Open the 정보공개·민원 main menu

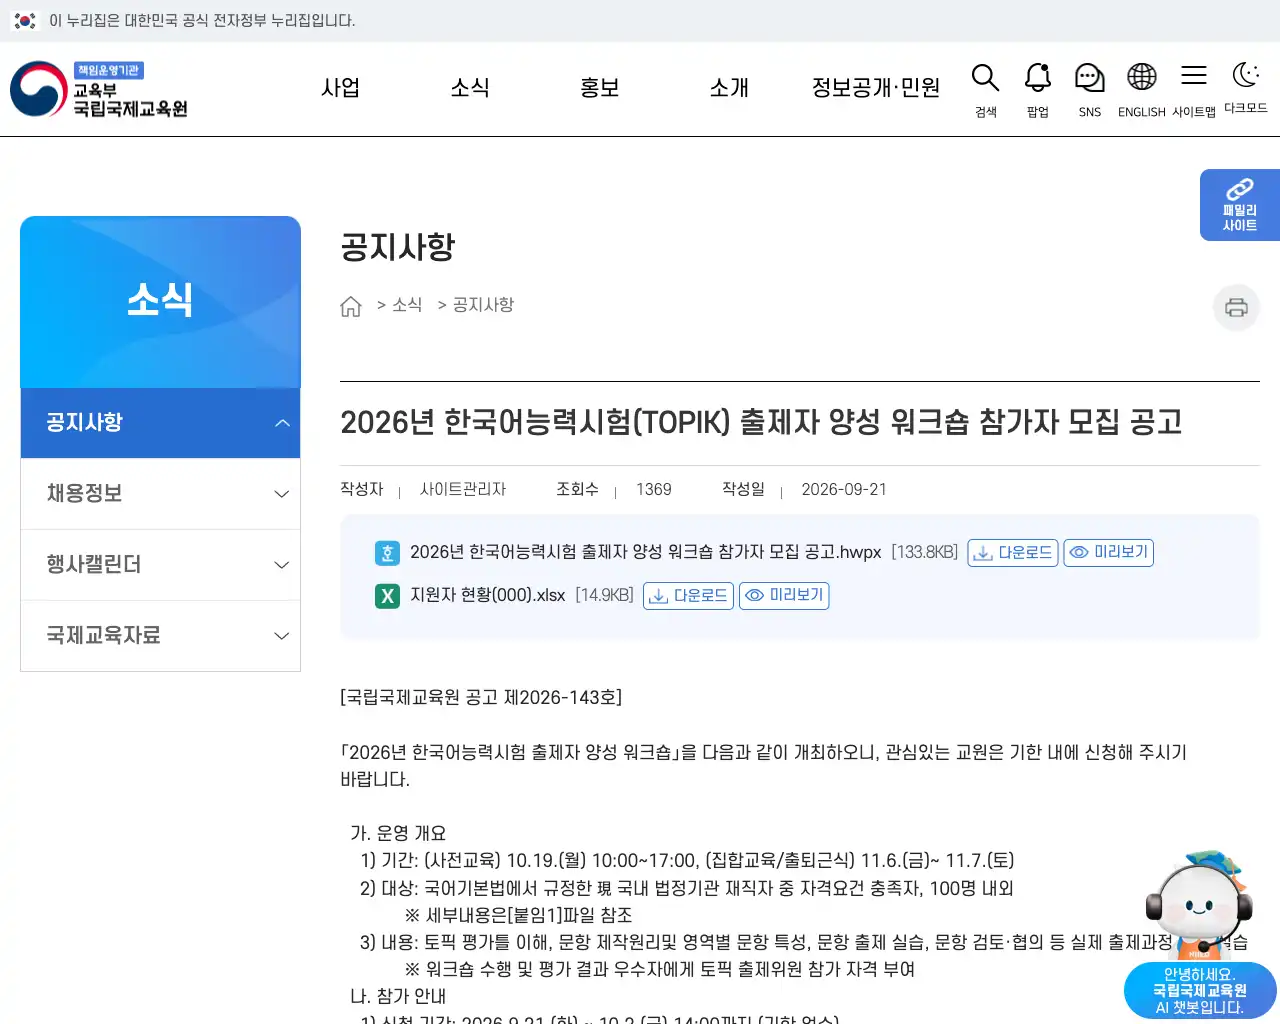(876, 88)
